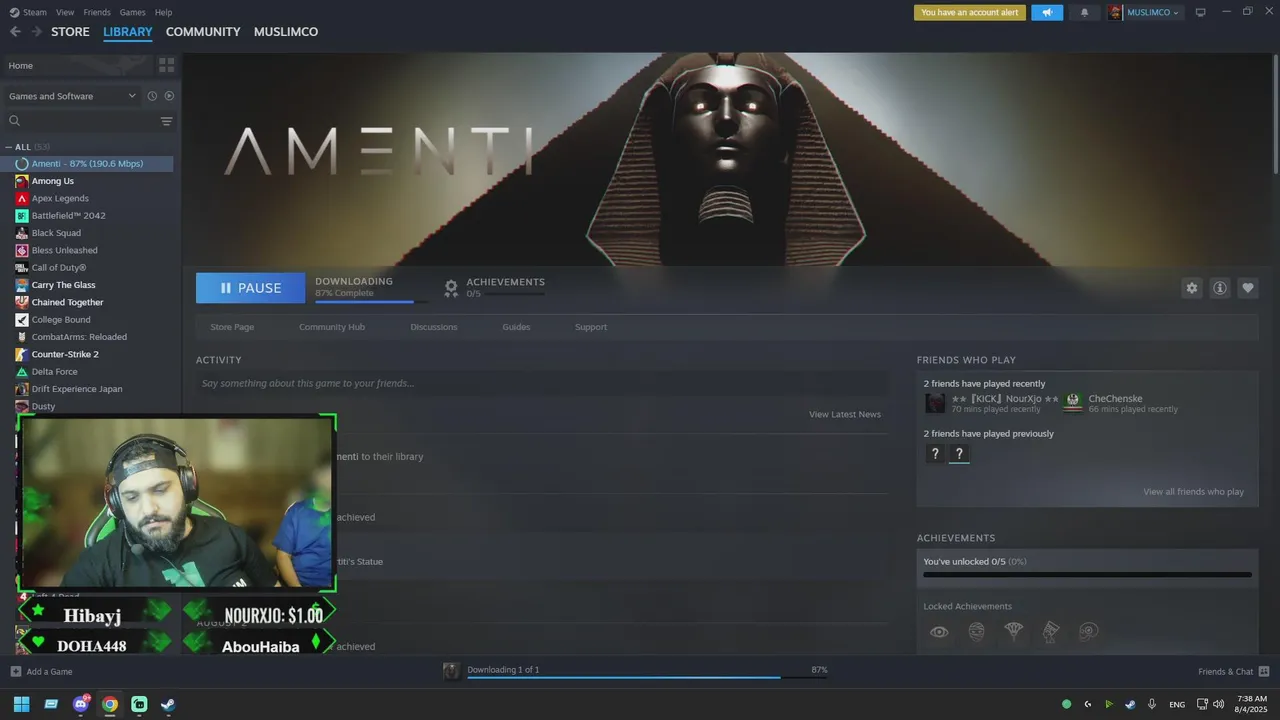
Task: Click the microphone tray icon
Action: (1152, 704)
